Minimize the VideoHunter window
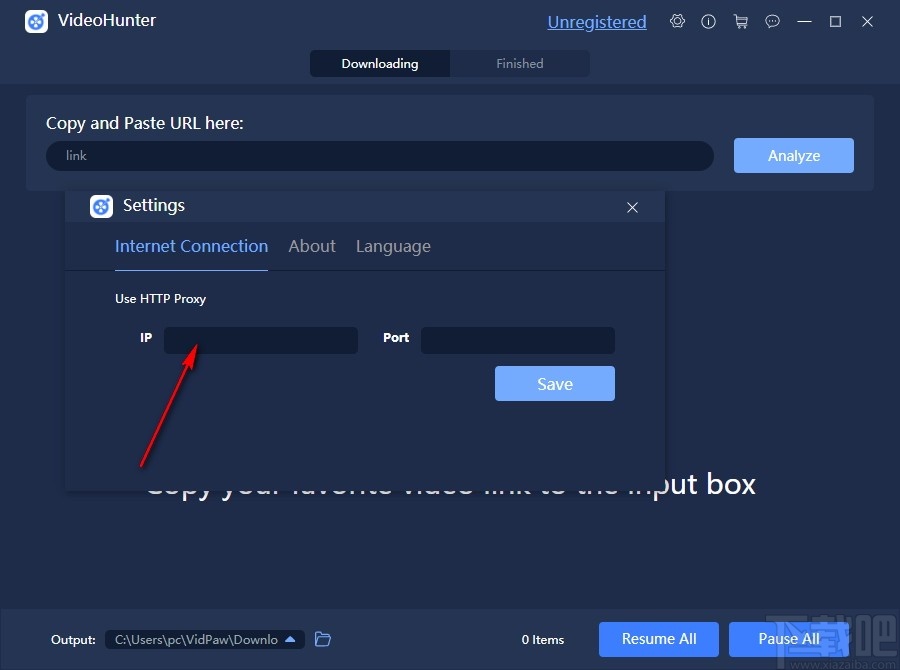This screenshot has width=900, height=670. pos(804,22)
